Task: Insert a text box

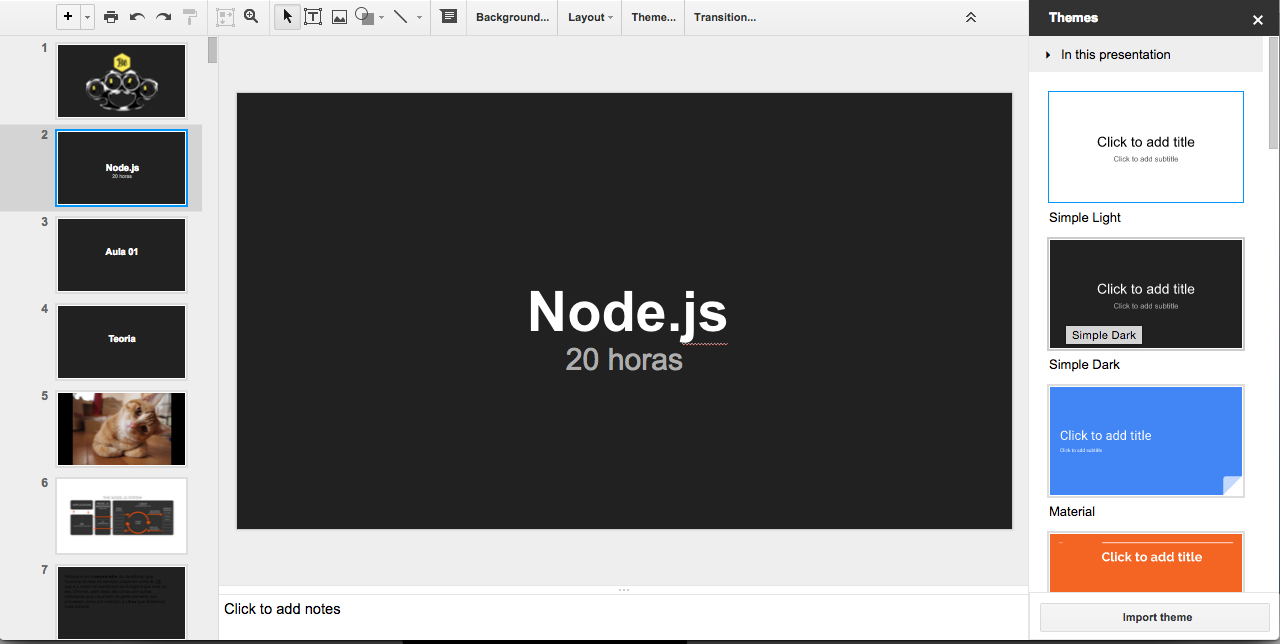Action: [x=313, y=17]
